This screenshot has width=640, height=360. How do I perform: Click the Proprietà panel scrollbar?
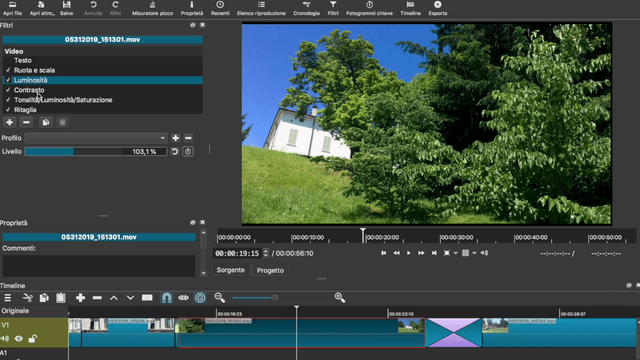click(203, 253)
